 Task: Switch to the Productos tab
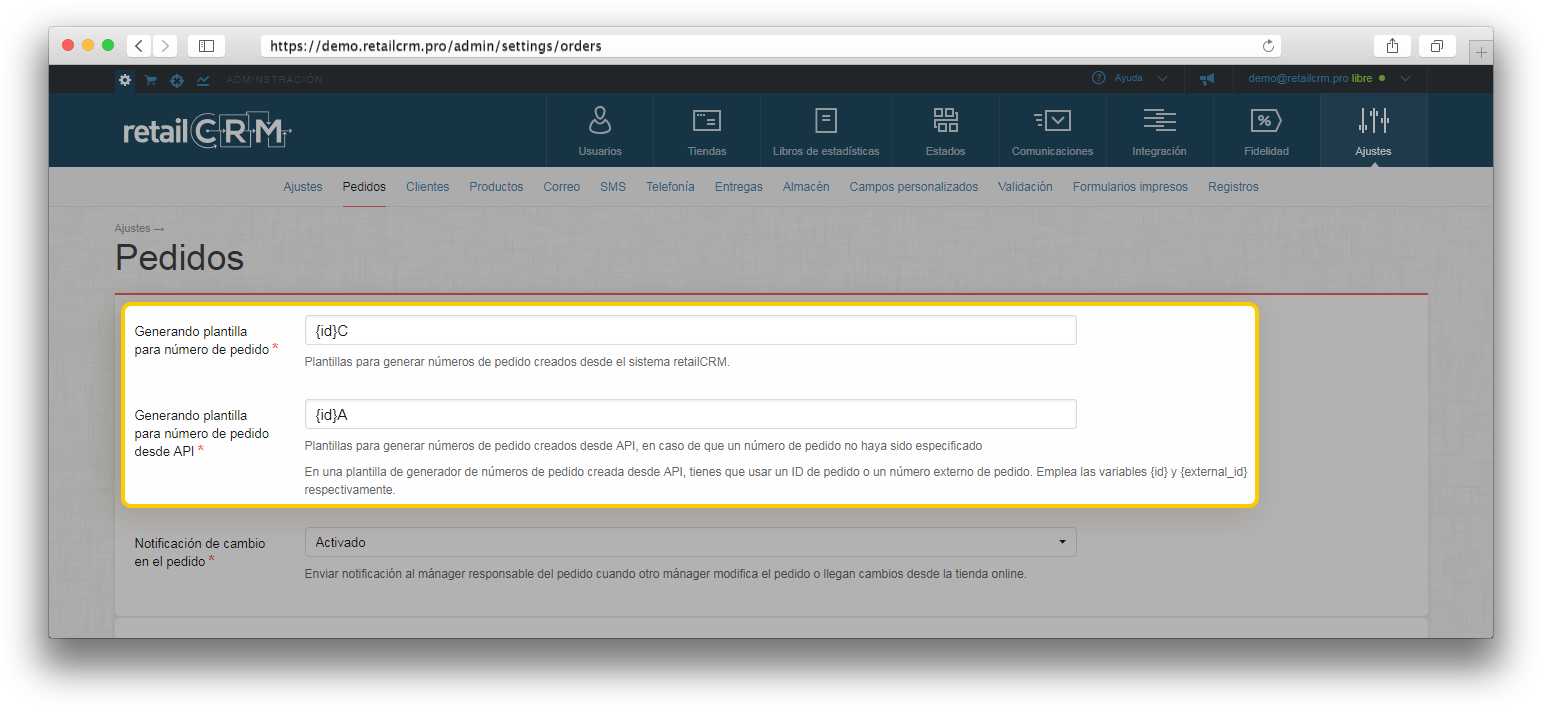[x=496, y=187]
